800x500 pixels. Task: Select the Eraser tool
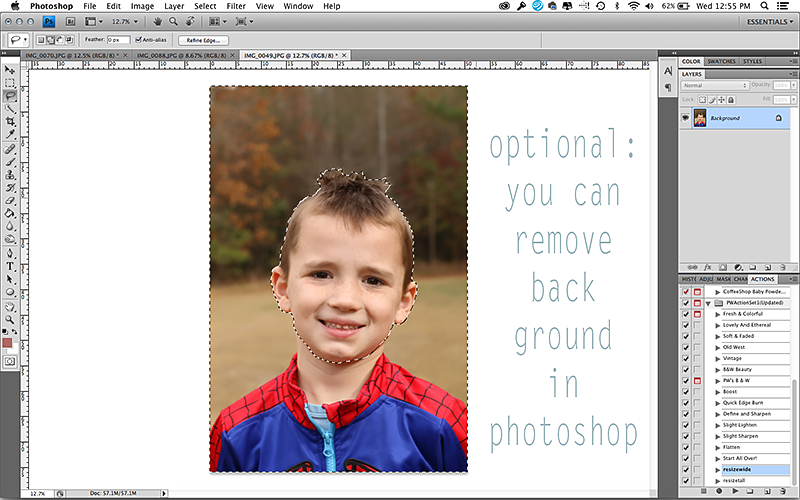pos(10,201)
